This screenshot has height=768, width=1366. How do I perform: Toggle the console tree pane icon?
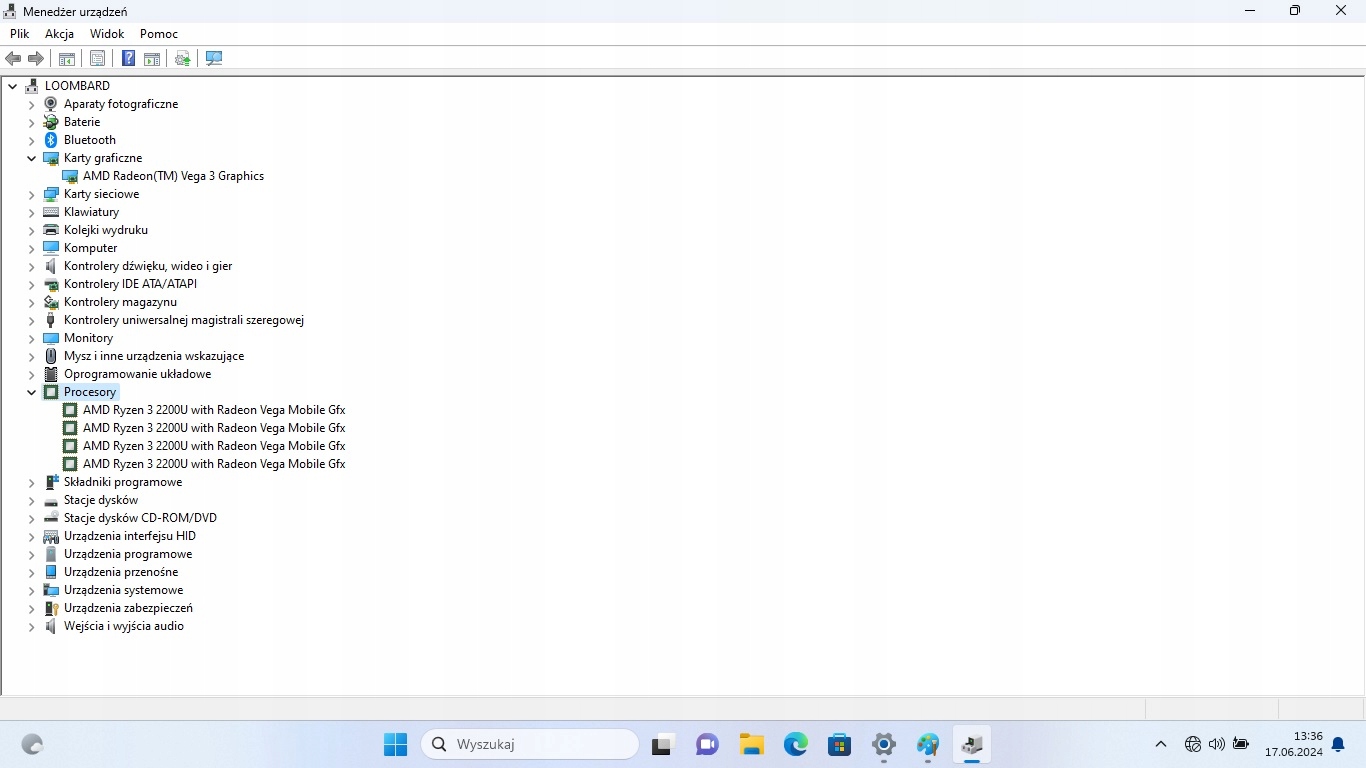click(67, 59)
